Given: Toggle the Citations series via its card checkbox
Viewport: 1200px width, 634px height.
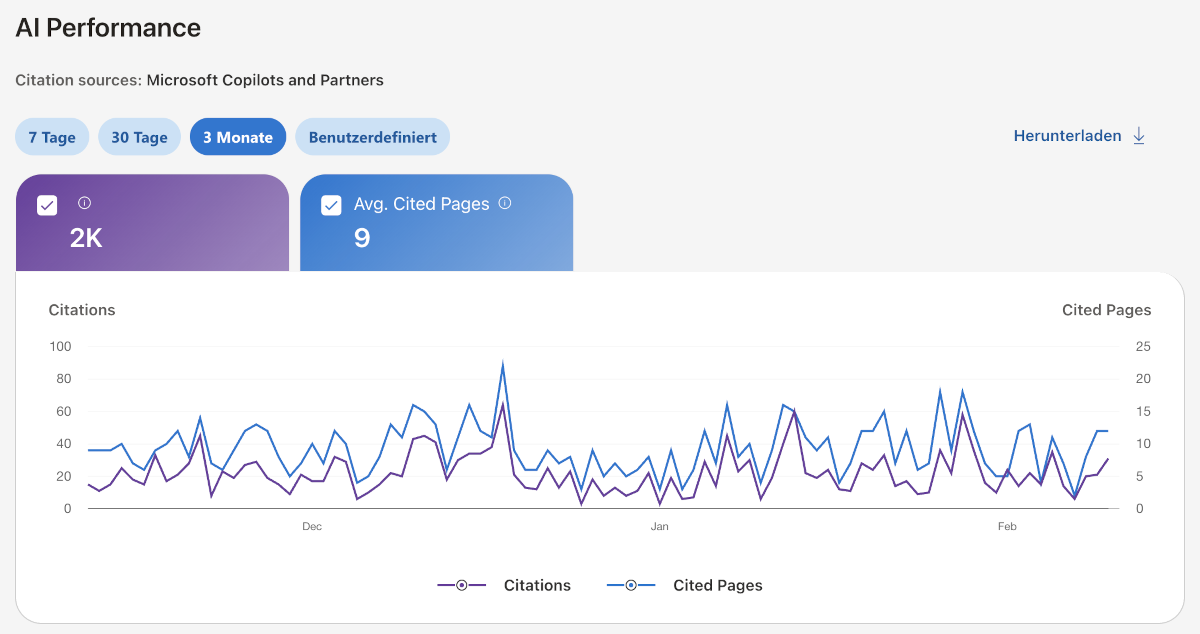Looking at the screenshot, I should pyautogui.click(x=46, y=204).
